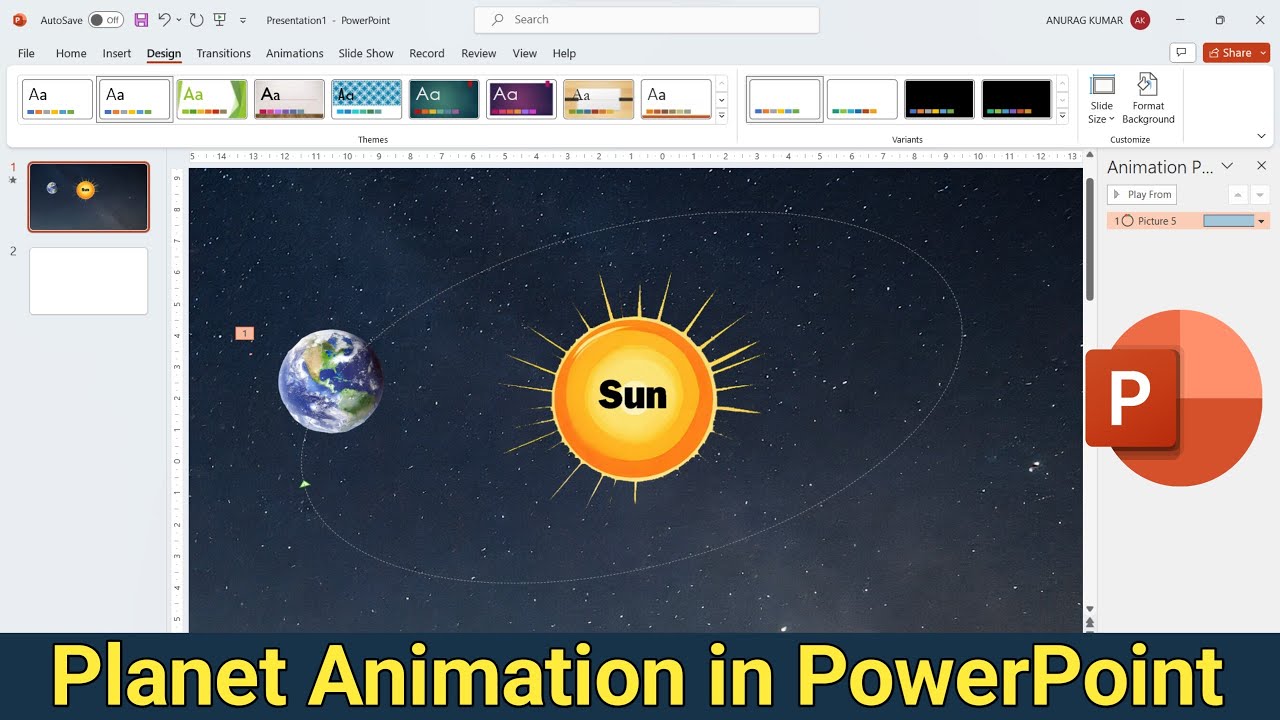Viewport: 1280px width, 720px height.
Task: Apply the first black variant
Action: [939, 99]
